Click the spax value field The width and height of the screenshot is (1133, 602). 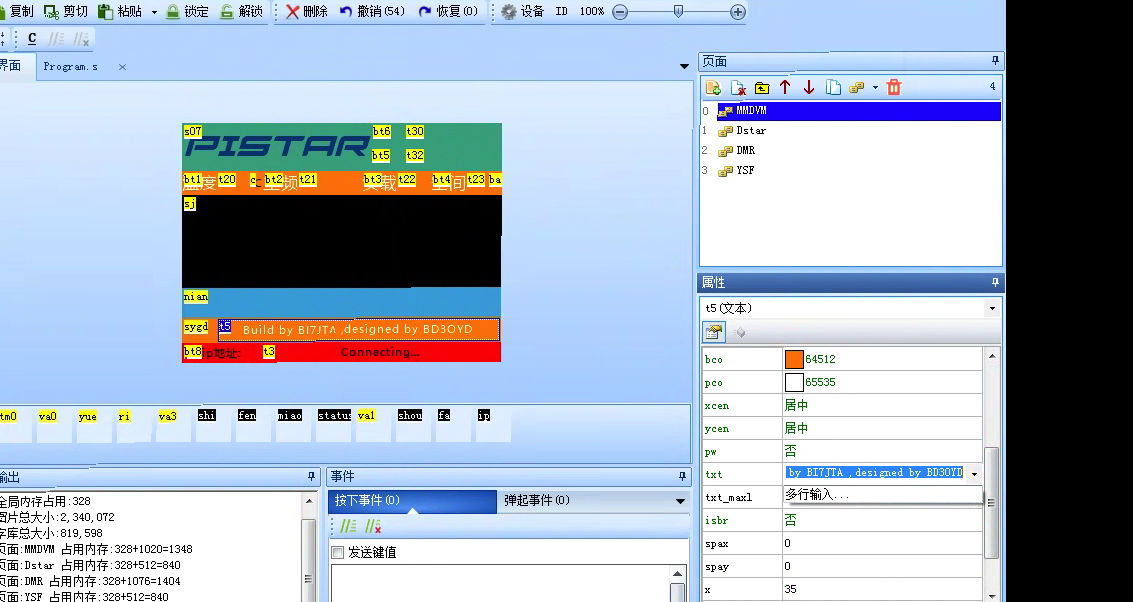click(x=882, y=543)
